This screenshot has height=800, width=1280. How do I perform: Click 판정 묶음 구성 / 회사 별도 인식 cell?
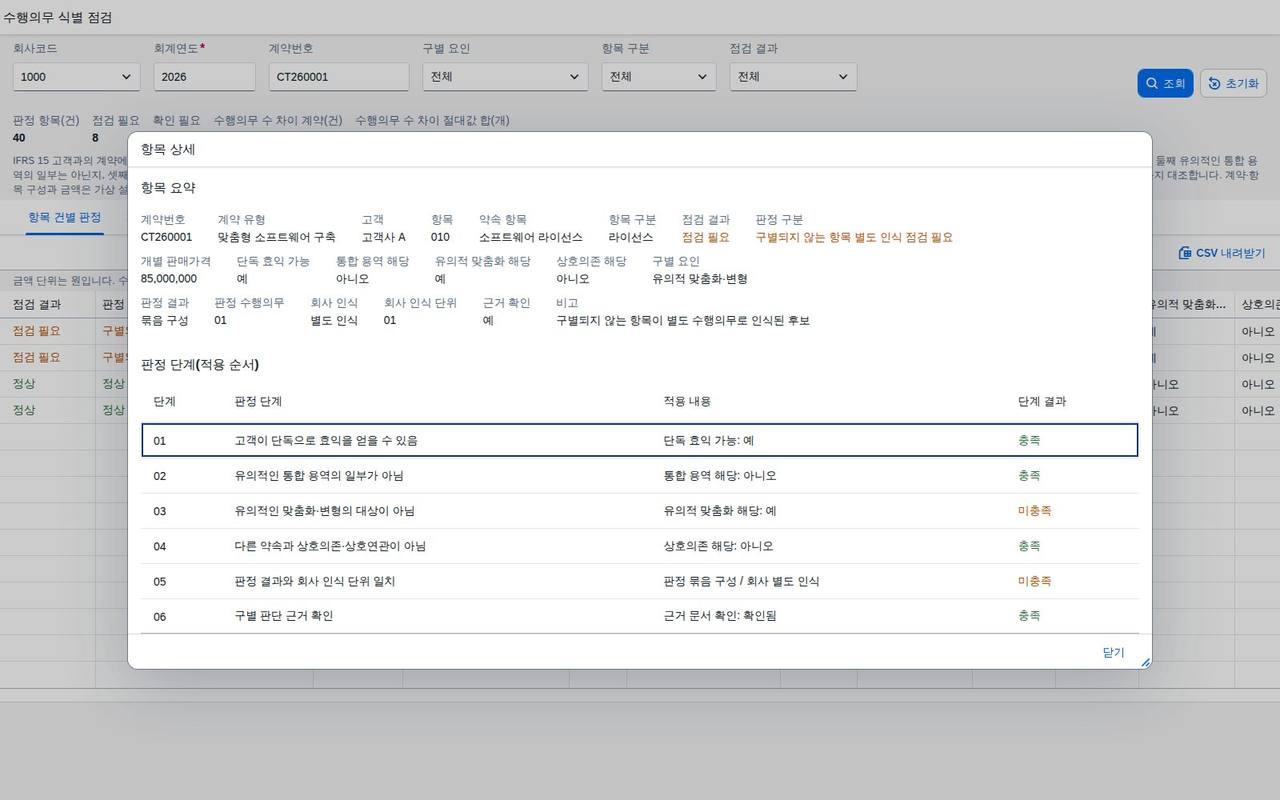click(x=741, y=581)
